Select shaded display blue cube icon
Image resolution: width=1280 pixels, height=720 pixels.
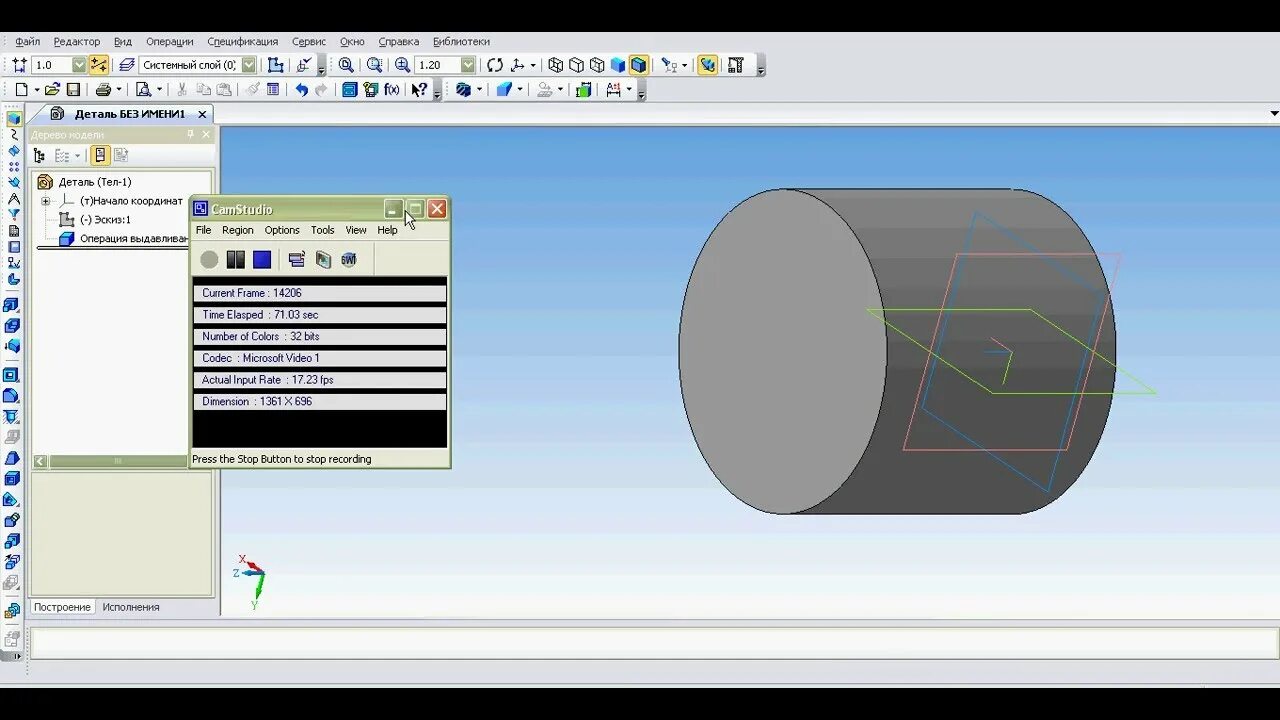pos(617,65)
